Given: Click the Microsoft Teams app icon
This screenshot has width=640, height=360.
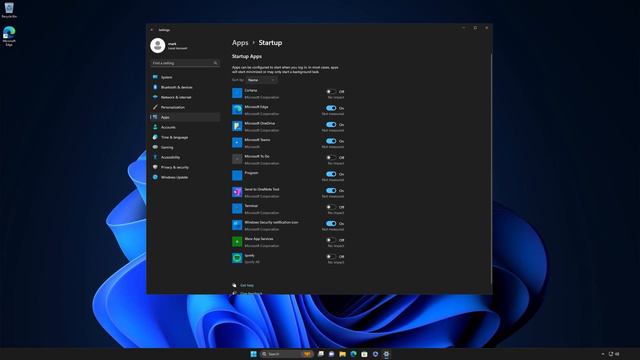Looking at the screenshot, I should click(237, 142).
